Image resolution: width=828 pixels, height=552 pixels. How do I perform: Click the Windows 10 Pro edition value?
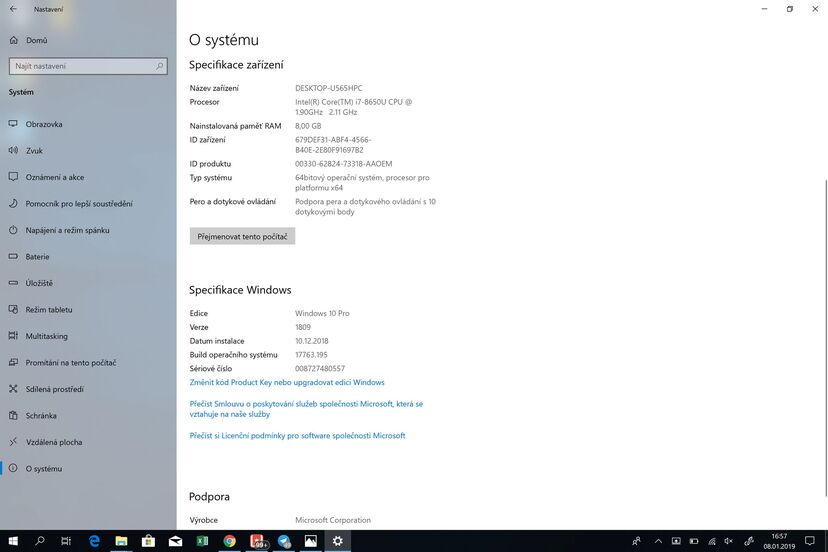coord(322,313)
